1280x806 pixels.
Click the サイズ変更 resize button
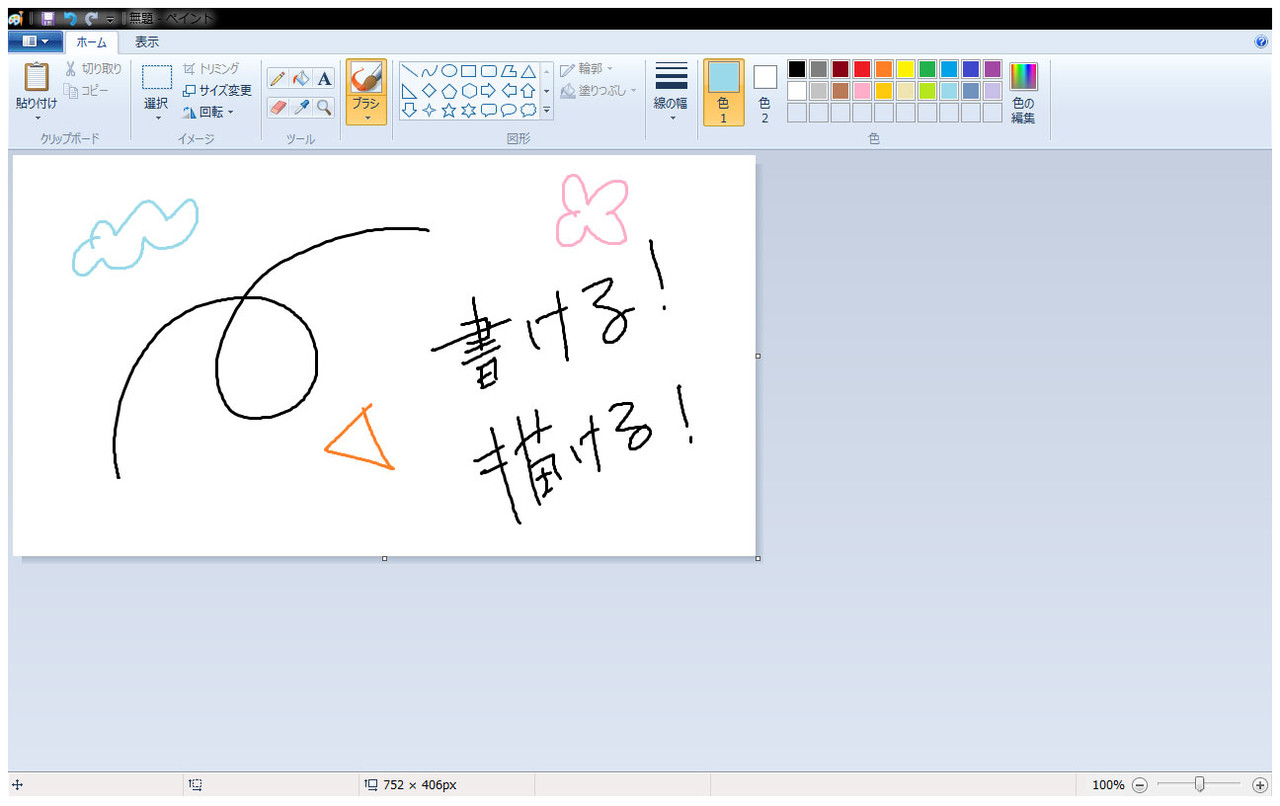click(x=217, y=90)
